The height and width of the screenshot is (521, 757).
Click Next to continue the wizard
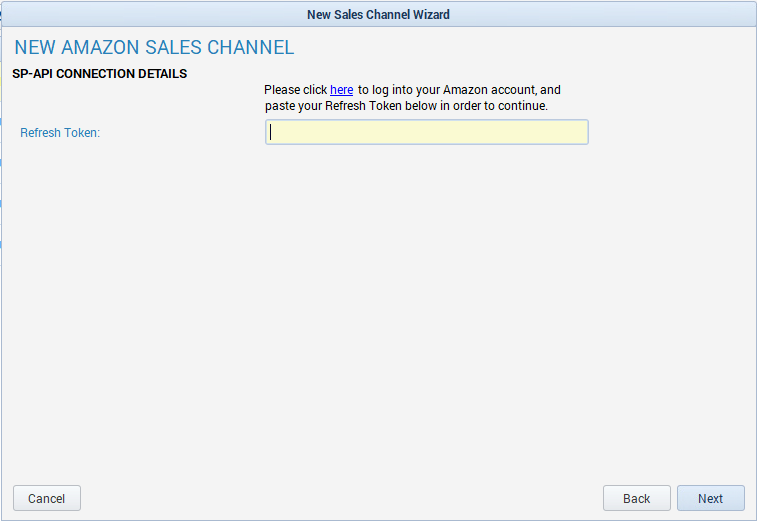(711, 498)
